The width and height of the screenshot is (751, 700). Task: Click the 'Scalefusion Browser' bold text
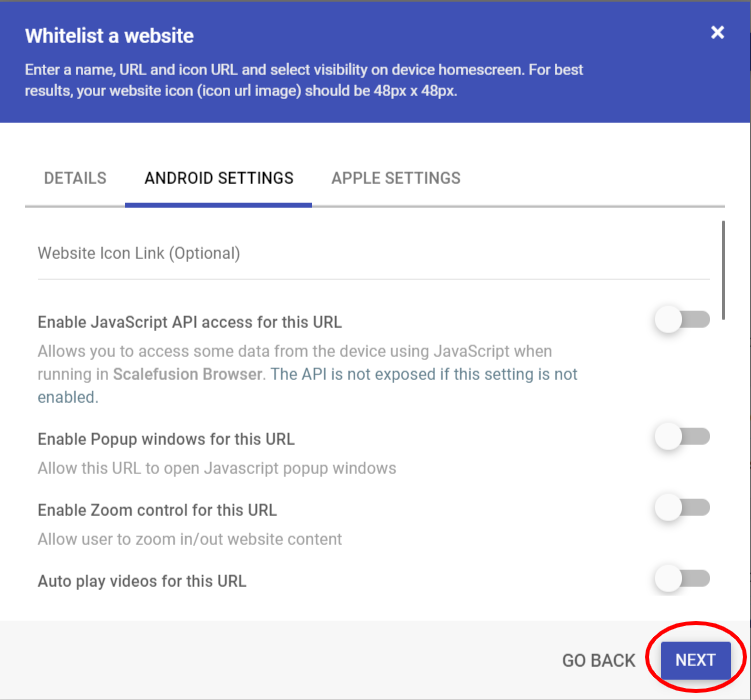187,374
